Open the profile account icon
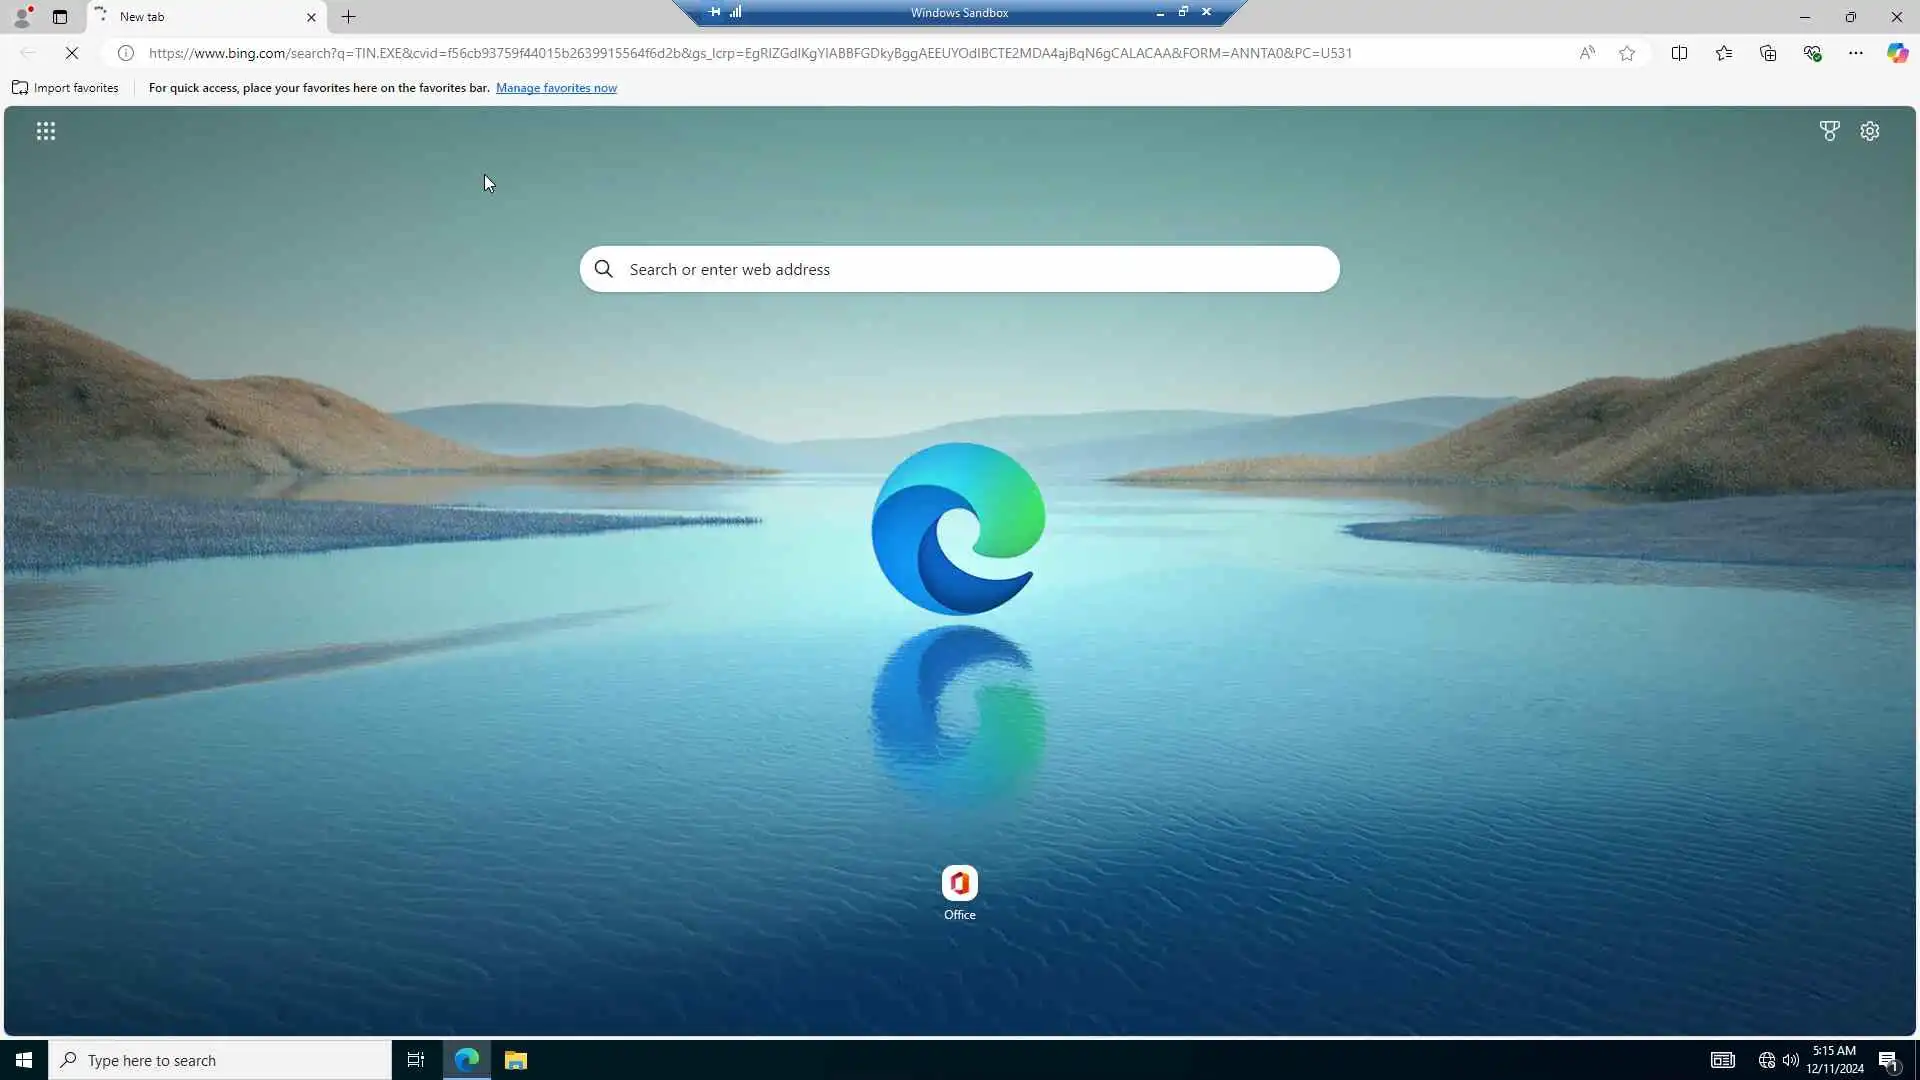 (x=22, y=17)
